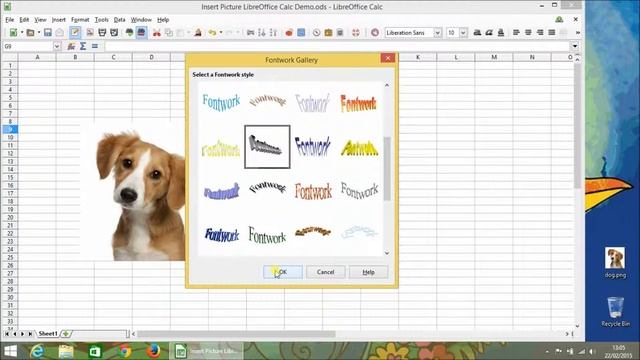Click the Undo arrow icon
The width and height of the screenshot is (640, 360).
tap(212, 33)
